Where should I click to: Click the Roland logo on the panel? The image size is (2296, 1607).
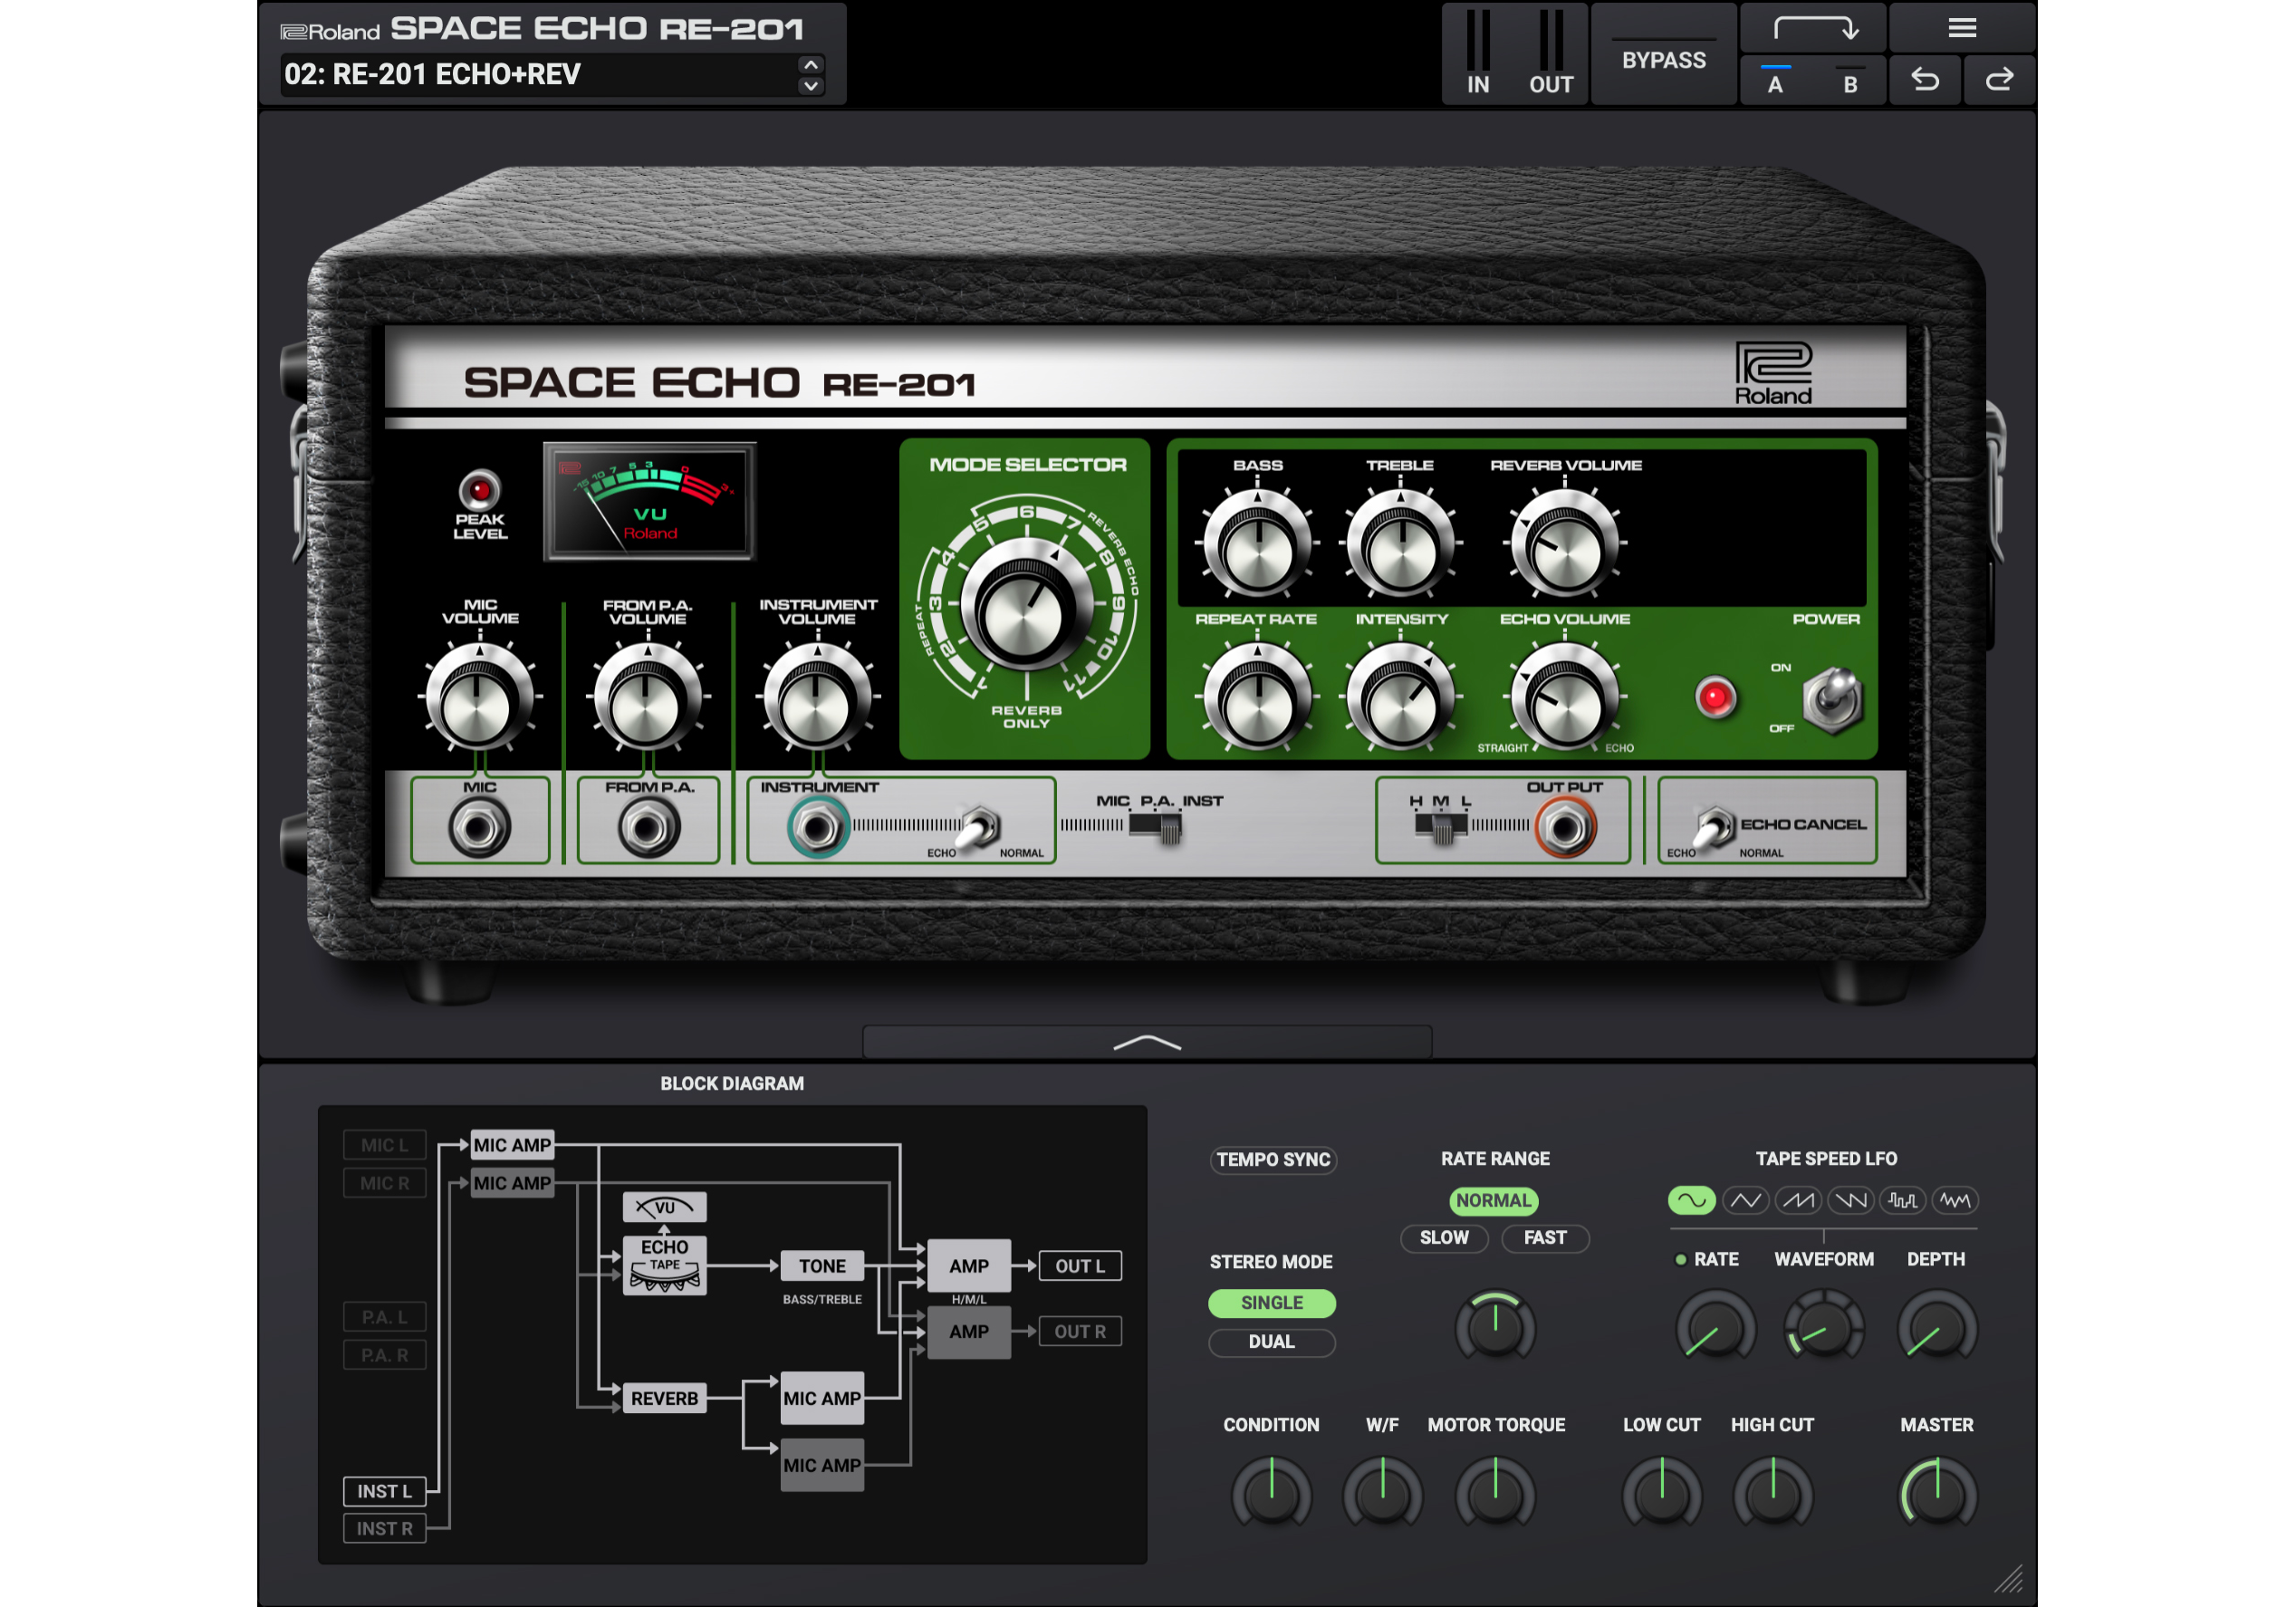pos(1773,373)
